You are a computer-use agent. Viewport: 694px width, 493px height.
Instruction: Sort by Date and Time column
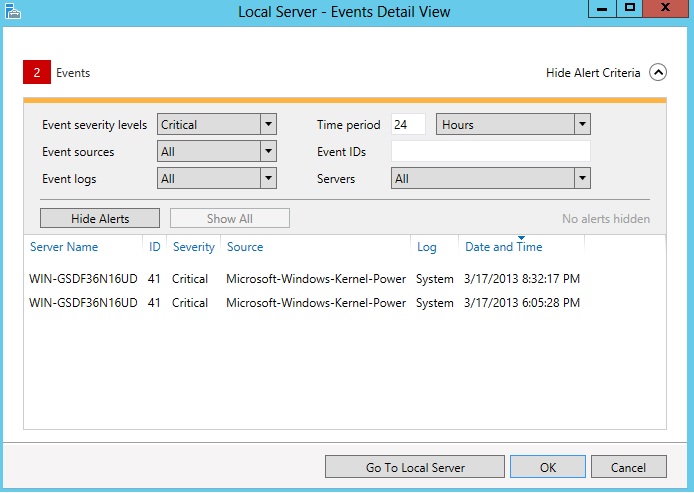pos(504,247)
